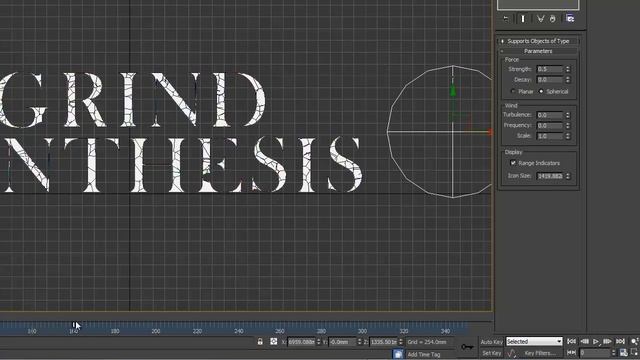Click the Grid = 254.0mm readout
The width and height of the screenshot is (640, 360).
pos(427,342)
